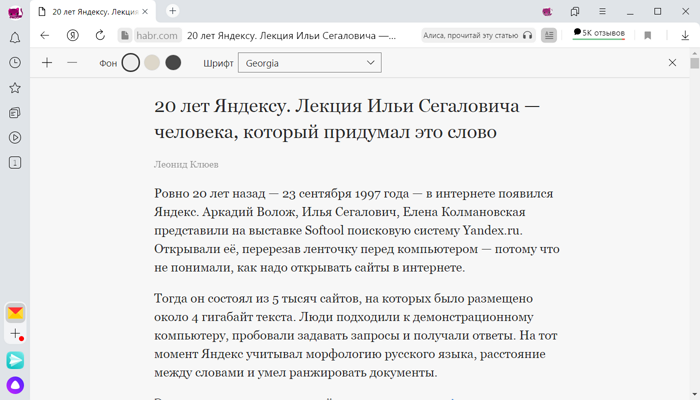The width and height of the screenshot is (700, 400).
Task: Open the downloads panel
Action: (685, 35)
